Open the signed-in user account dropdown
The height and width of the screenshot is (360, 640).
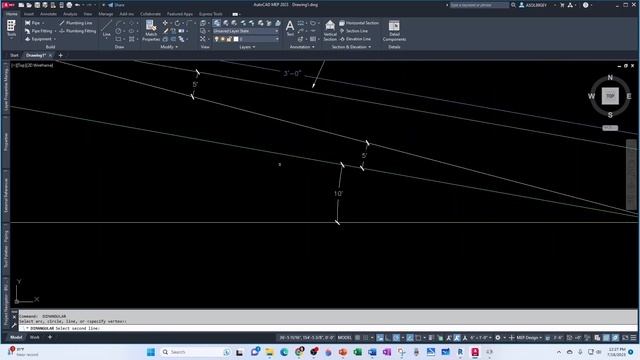coord(538,5)
